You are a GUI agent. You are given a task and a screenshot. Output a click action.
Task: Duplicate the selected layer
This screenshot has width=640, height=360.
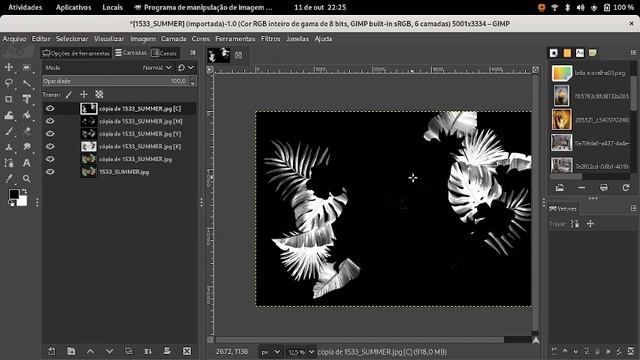pyautogui.click(x=129, y=351)
